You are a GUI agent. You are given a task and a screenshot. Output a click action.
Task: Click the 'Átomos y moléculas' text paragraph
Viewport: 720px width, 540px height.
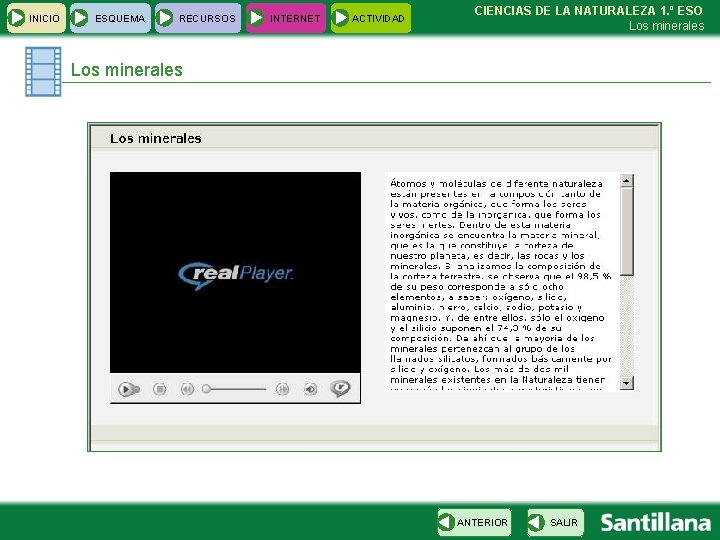click(501, 282)
